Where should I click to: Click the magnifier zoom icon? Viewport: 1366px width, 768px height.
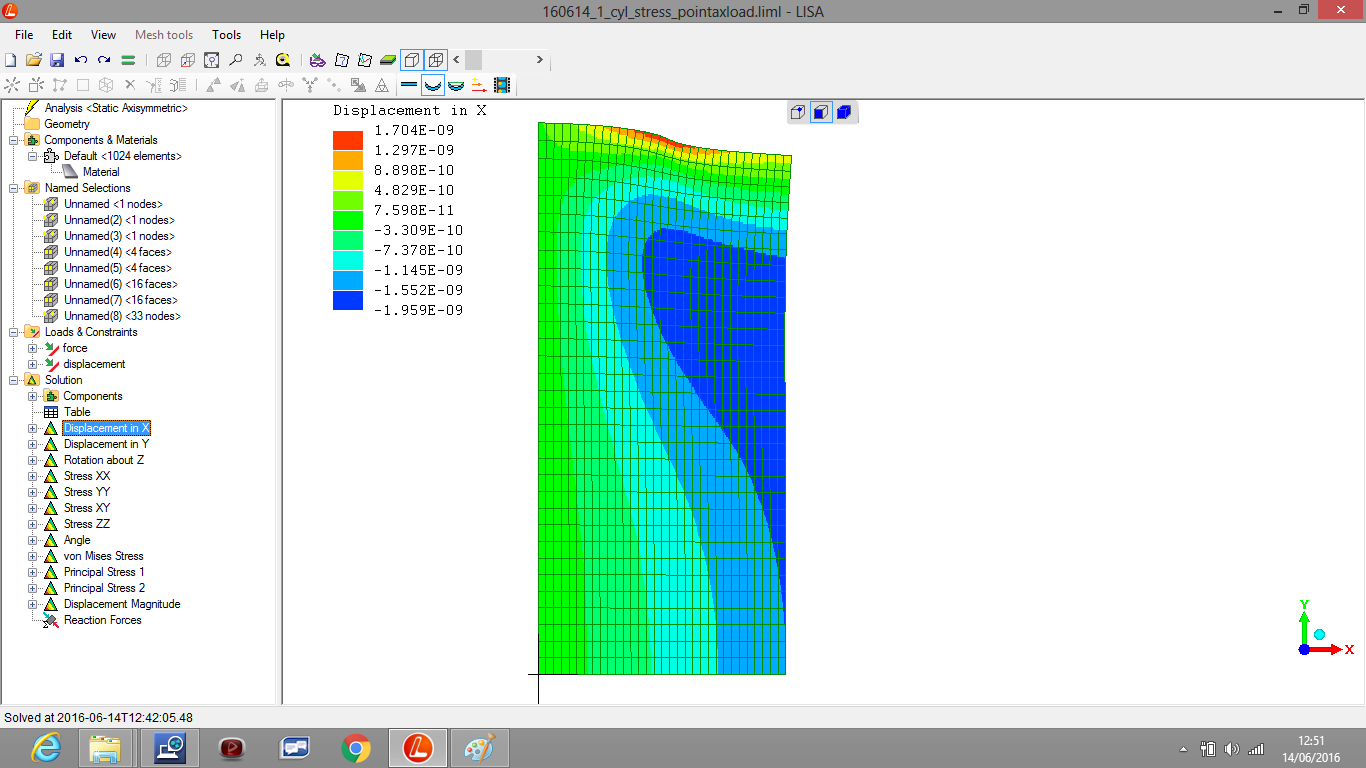pyautogui.click(x=236, y=60)
